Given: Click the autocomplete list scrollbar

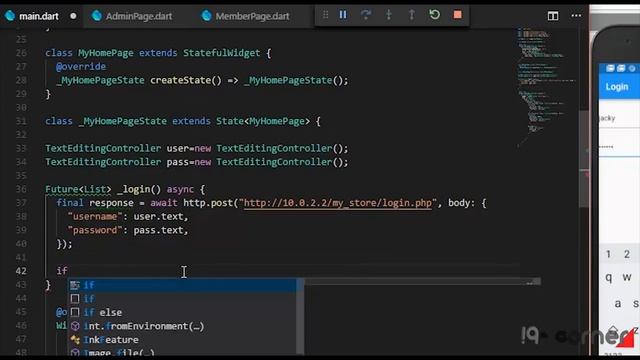Looking at the screenshot, I should click(x=300, y=316).
